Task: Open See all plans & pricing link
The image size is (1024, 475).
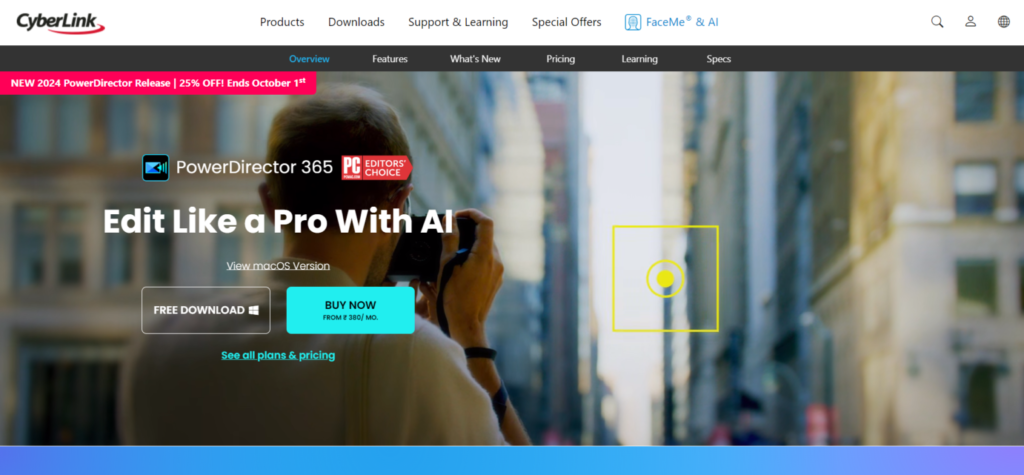Action: [x=278, y=355]
